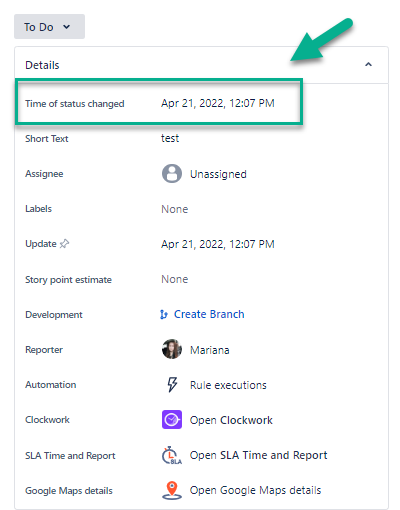Open the To Do status dropdown
400x510 pixels.
49,27
